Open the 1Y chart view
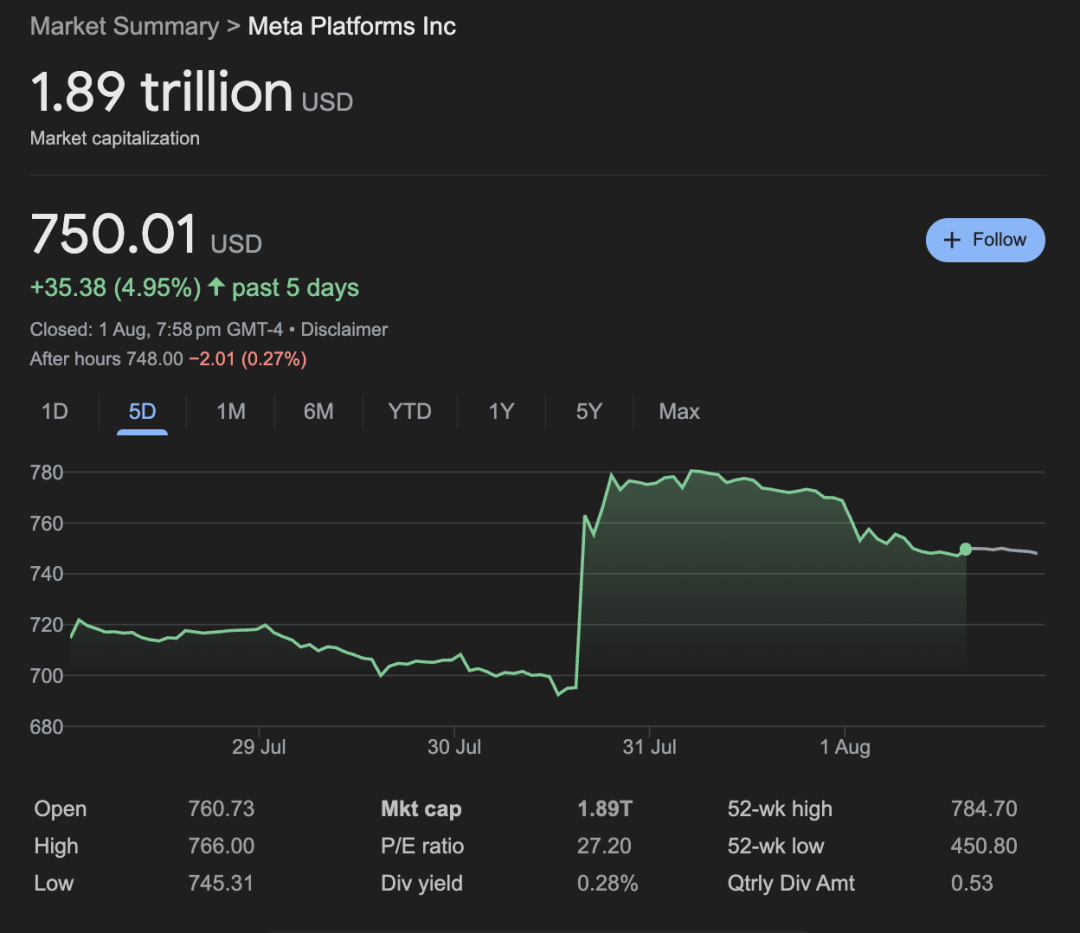 coord(501,411)
